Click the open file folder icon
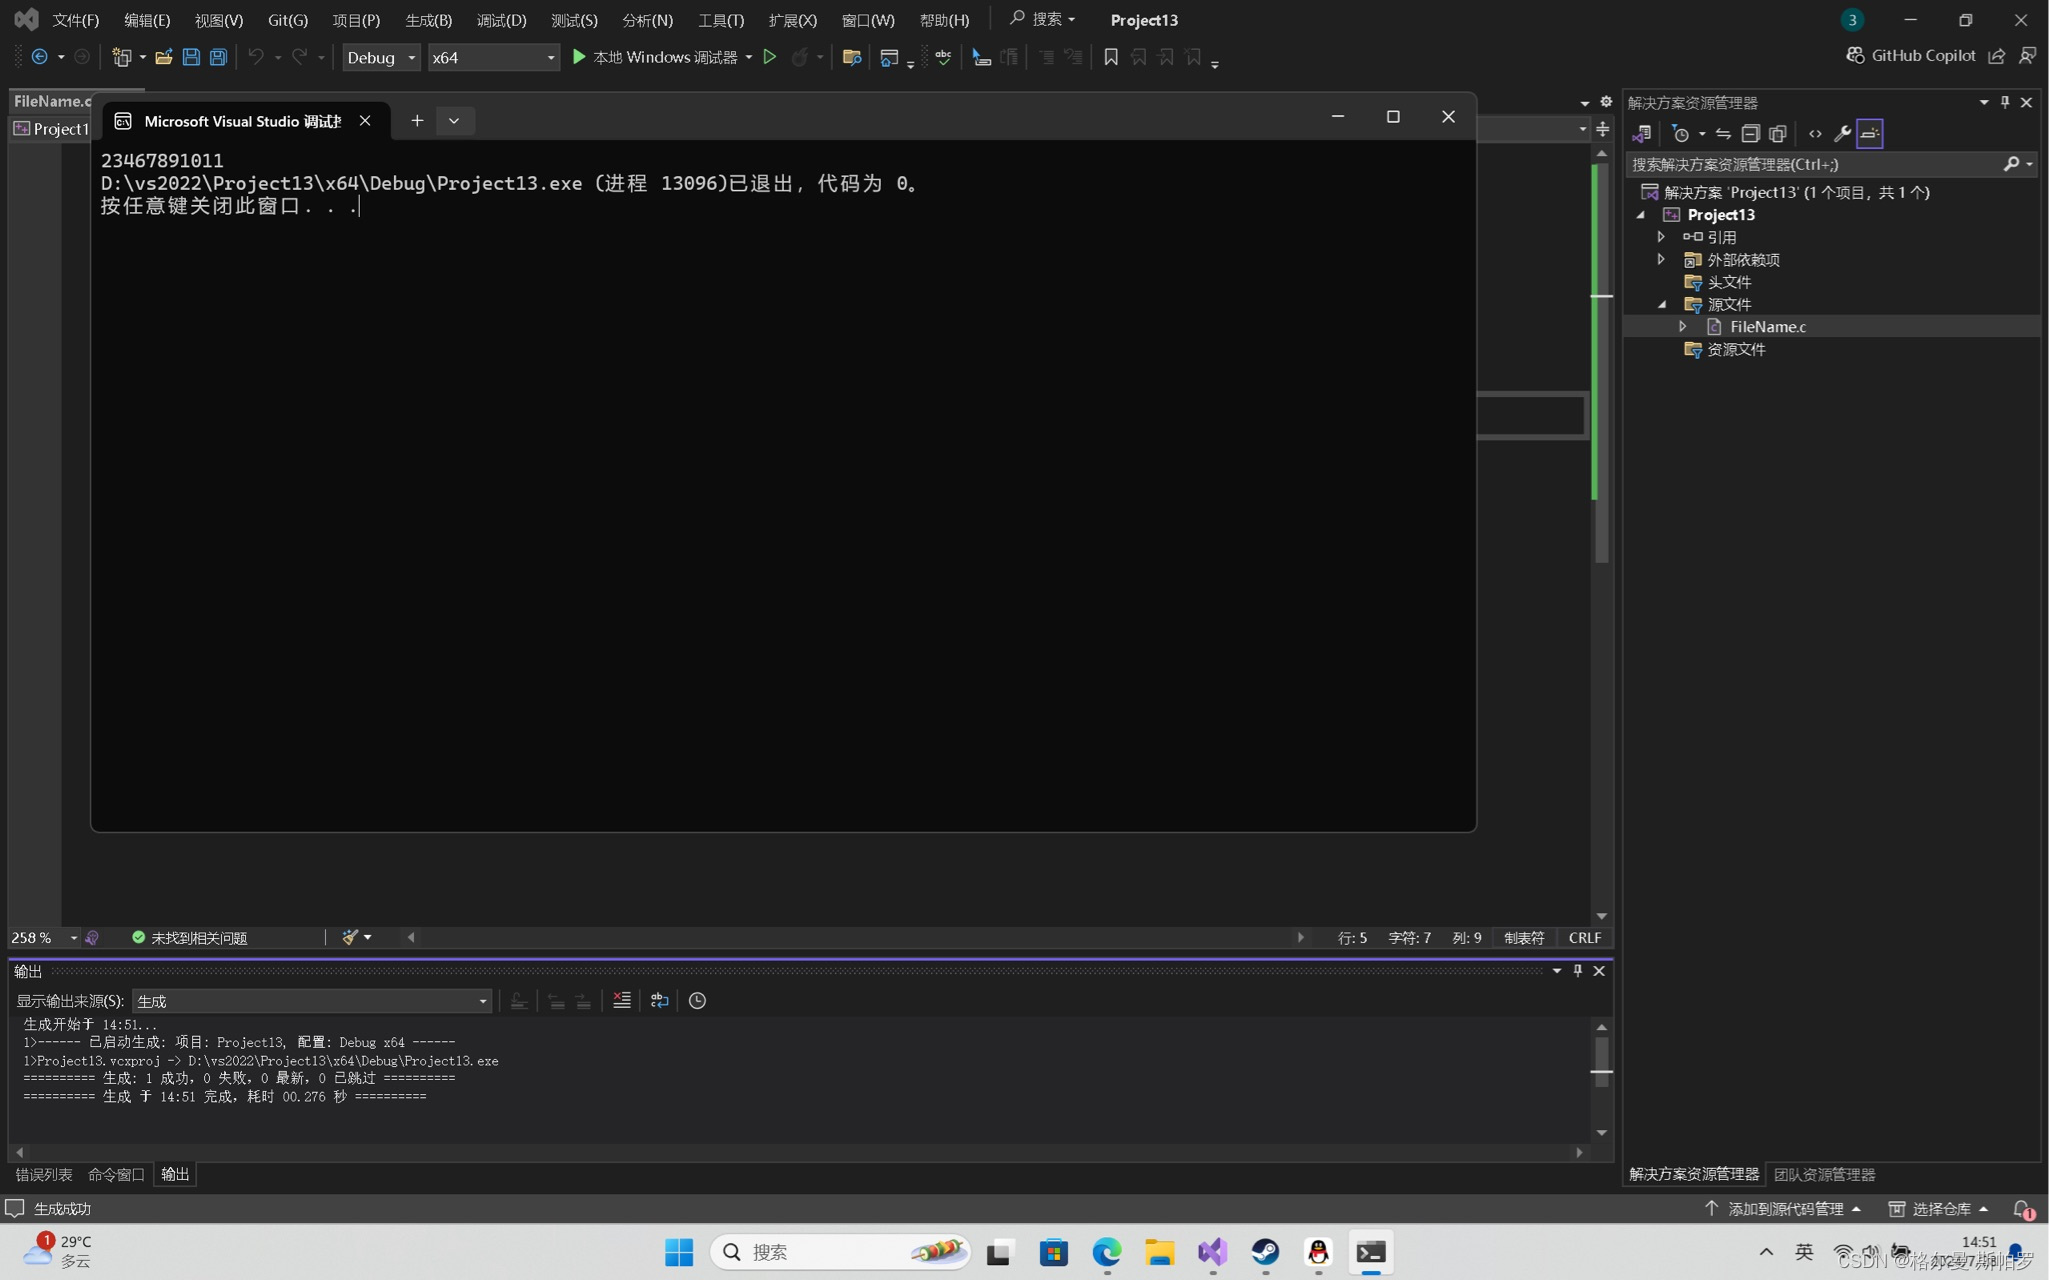The width and height of the screenshot is (2049, 1280). (x=163, y=57)
